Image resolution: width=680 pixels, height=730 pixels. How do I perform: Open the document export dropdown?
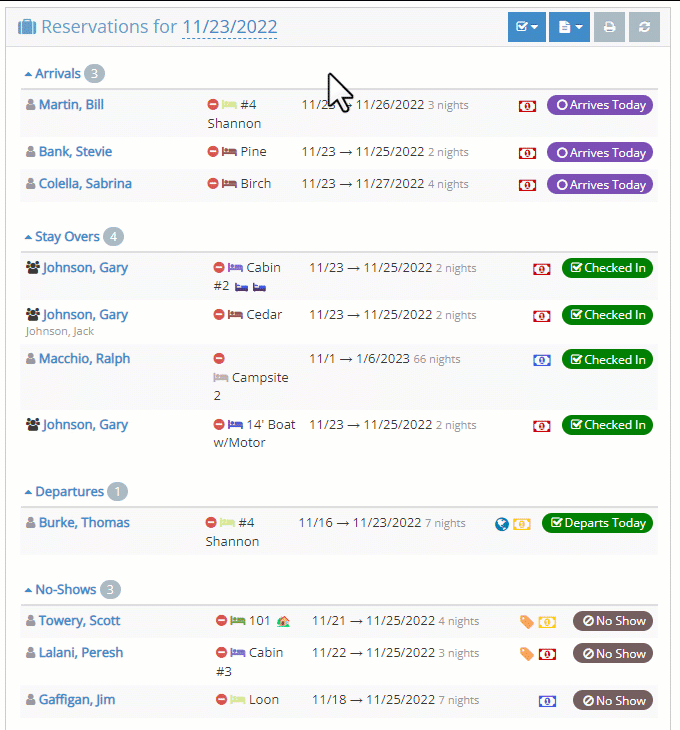click(569, 27)
